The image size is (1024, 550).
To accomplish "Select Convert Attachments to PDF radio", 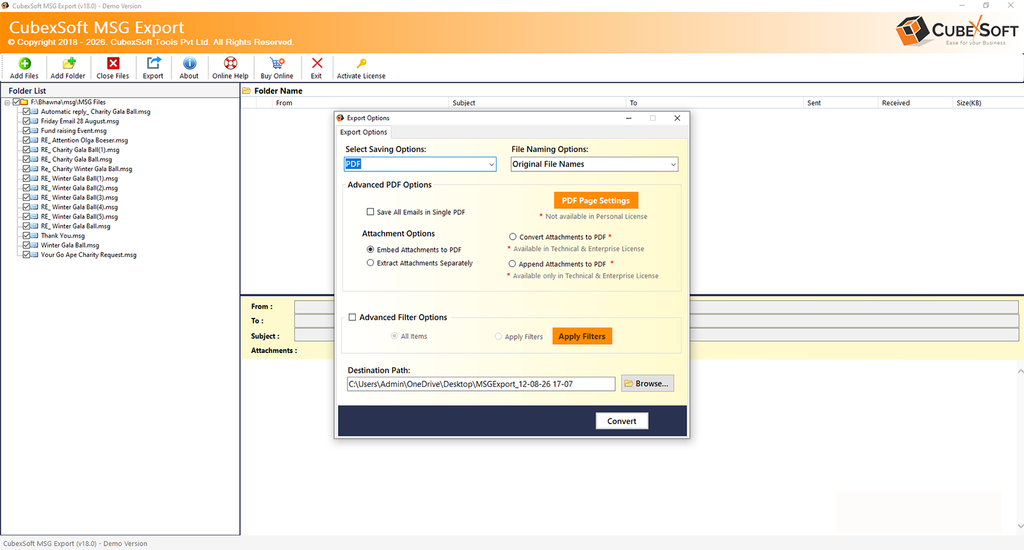I will (513, 237).
